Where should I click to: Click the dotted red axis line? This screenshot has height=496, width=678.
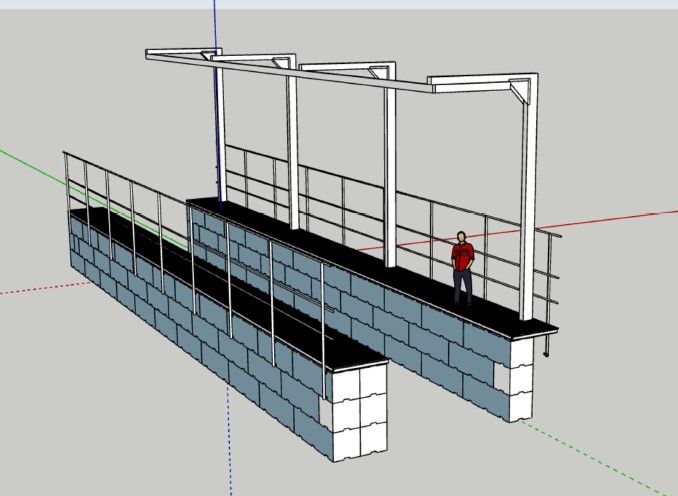pos(35,289)
